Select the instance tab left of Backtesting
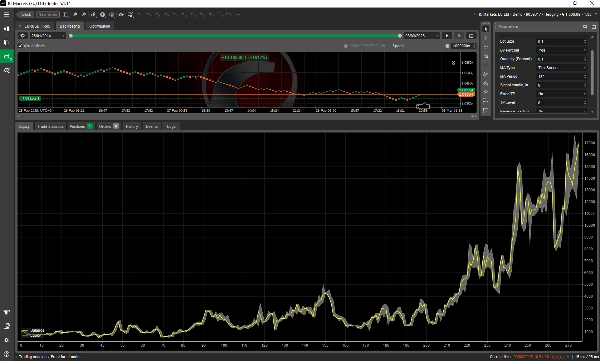600x361 pixels. click(x=35, y=26)
